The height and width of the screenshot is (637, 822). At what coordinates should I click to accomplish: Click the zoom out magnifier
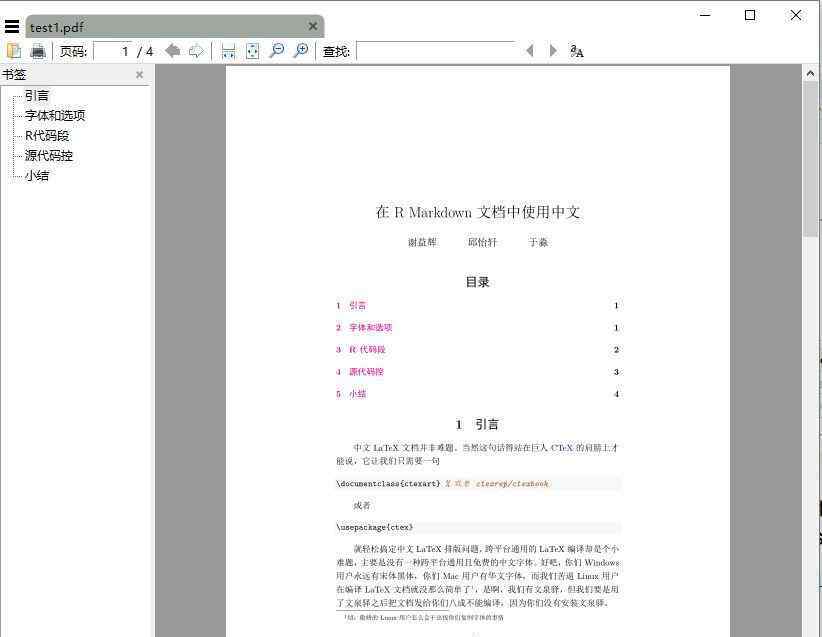pos(277,51)
